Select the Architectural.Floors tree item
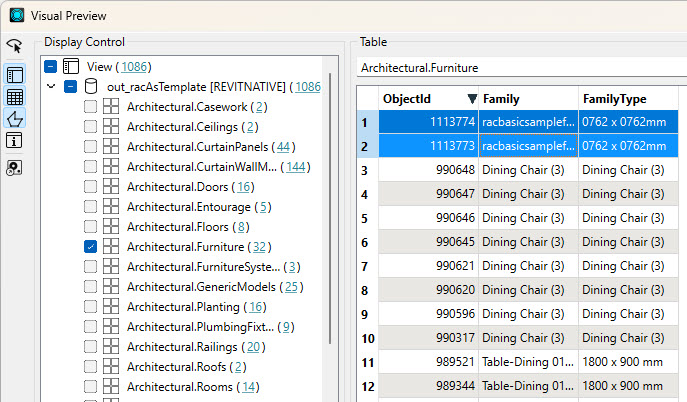687x402 pixels. click(188, 227)
